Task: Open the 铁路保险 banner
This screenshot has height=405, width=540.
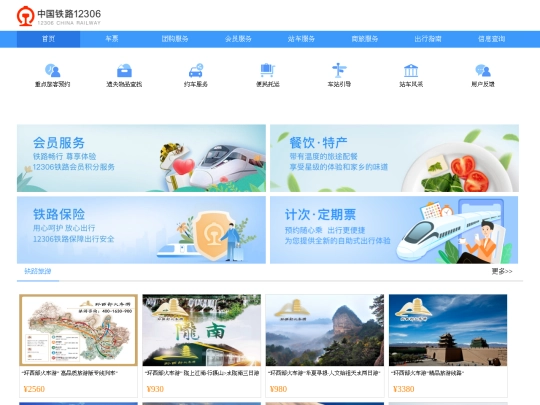Action: pyautogui.click(x=141, y=230)
